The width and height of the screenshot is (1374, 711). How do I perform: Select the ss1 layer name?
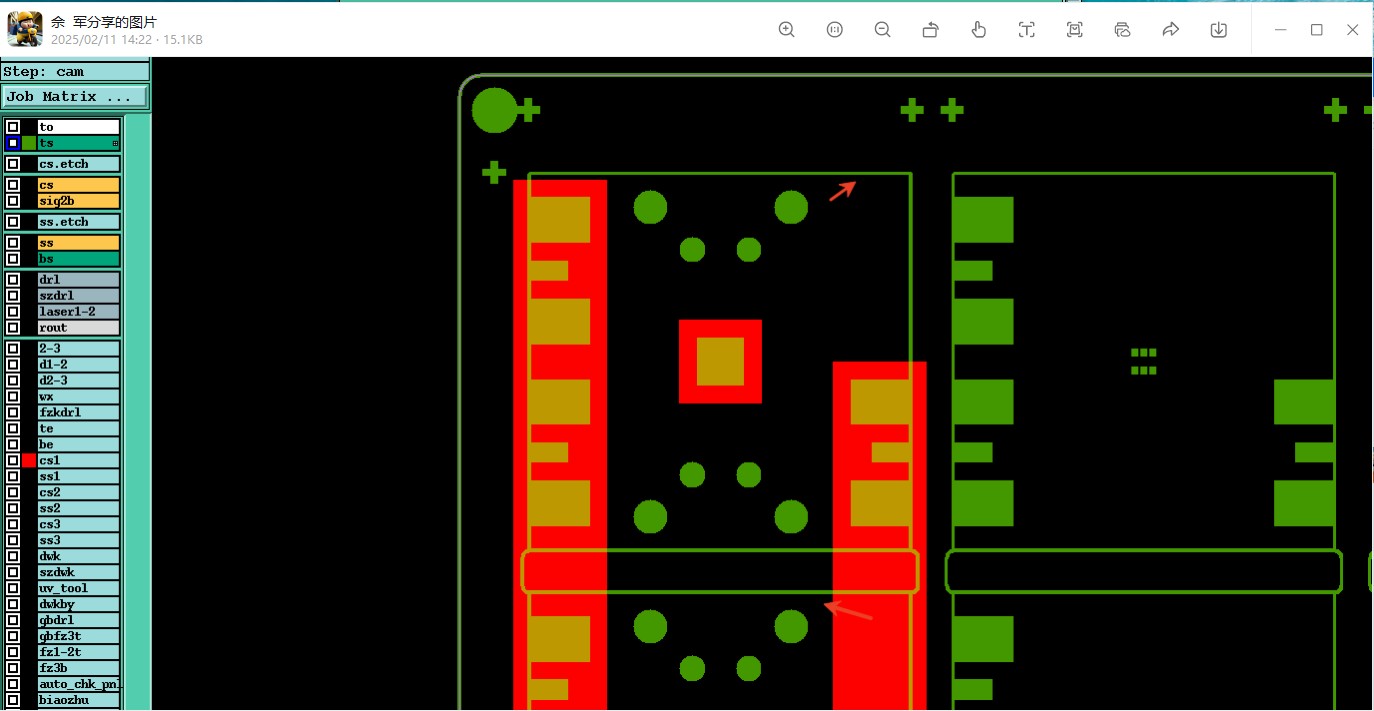pos(79,477)
